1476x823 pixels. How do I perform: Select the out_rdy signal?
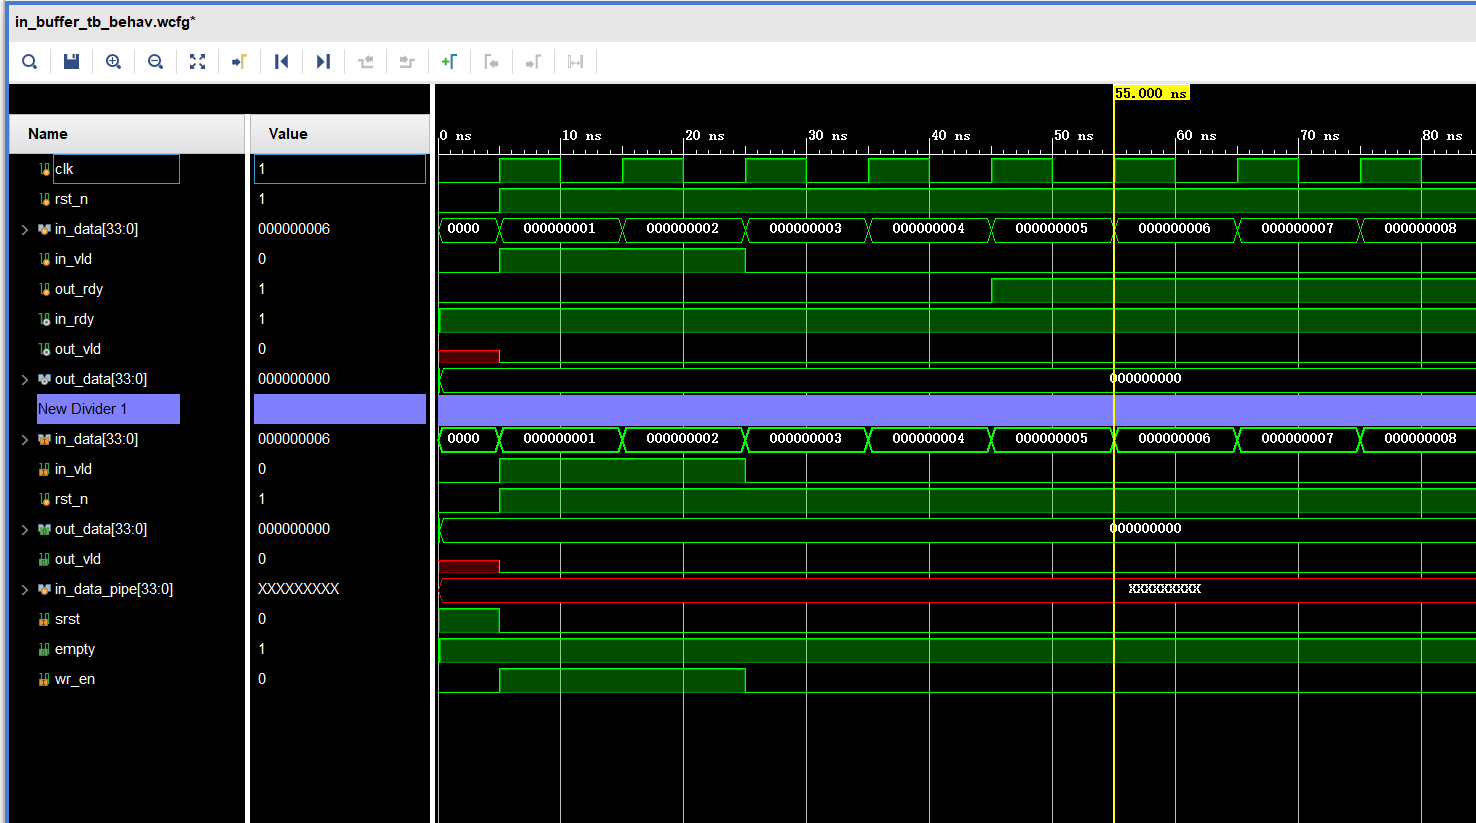tap(79, 289)
